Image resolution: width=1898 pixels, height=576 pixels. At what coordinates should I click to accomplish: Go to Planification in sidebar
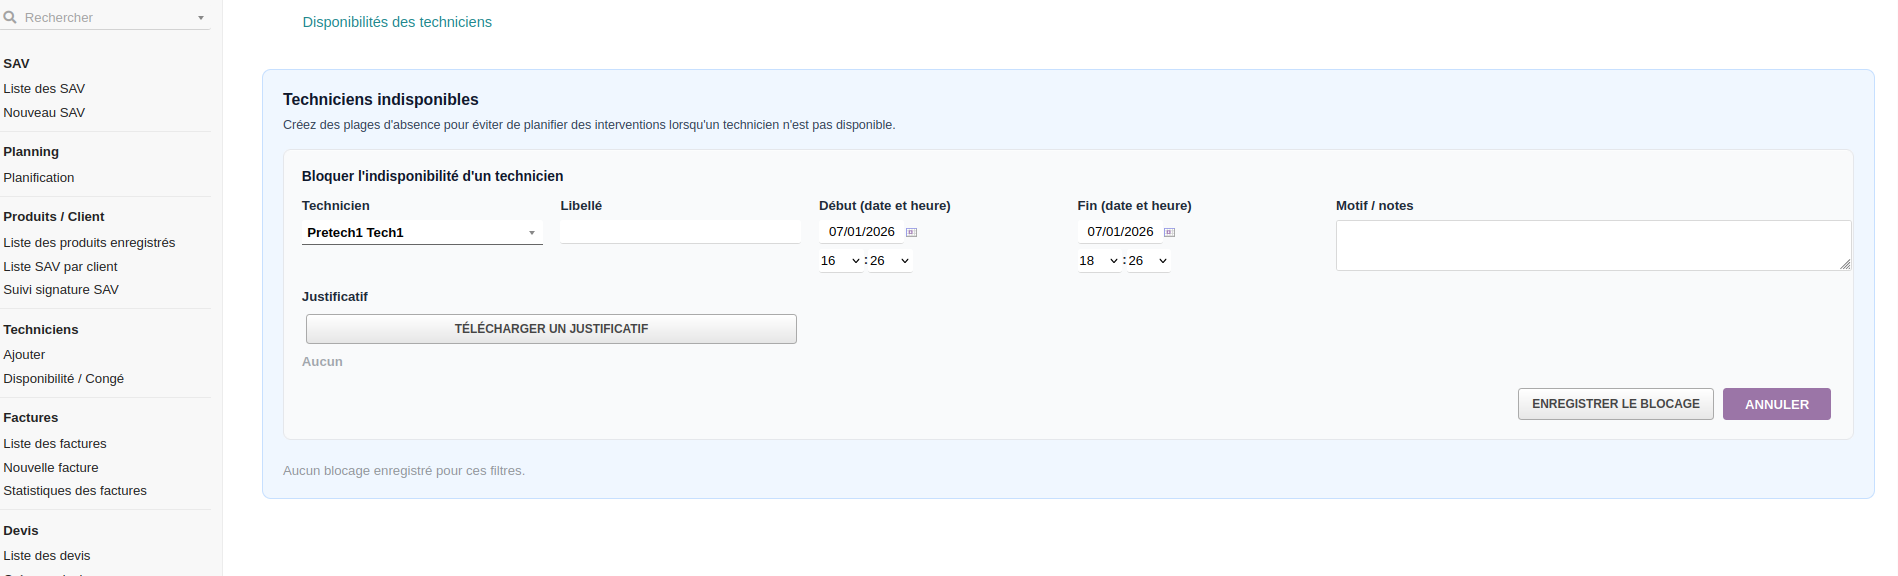39,178
